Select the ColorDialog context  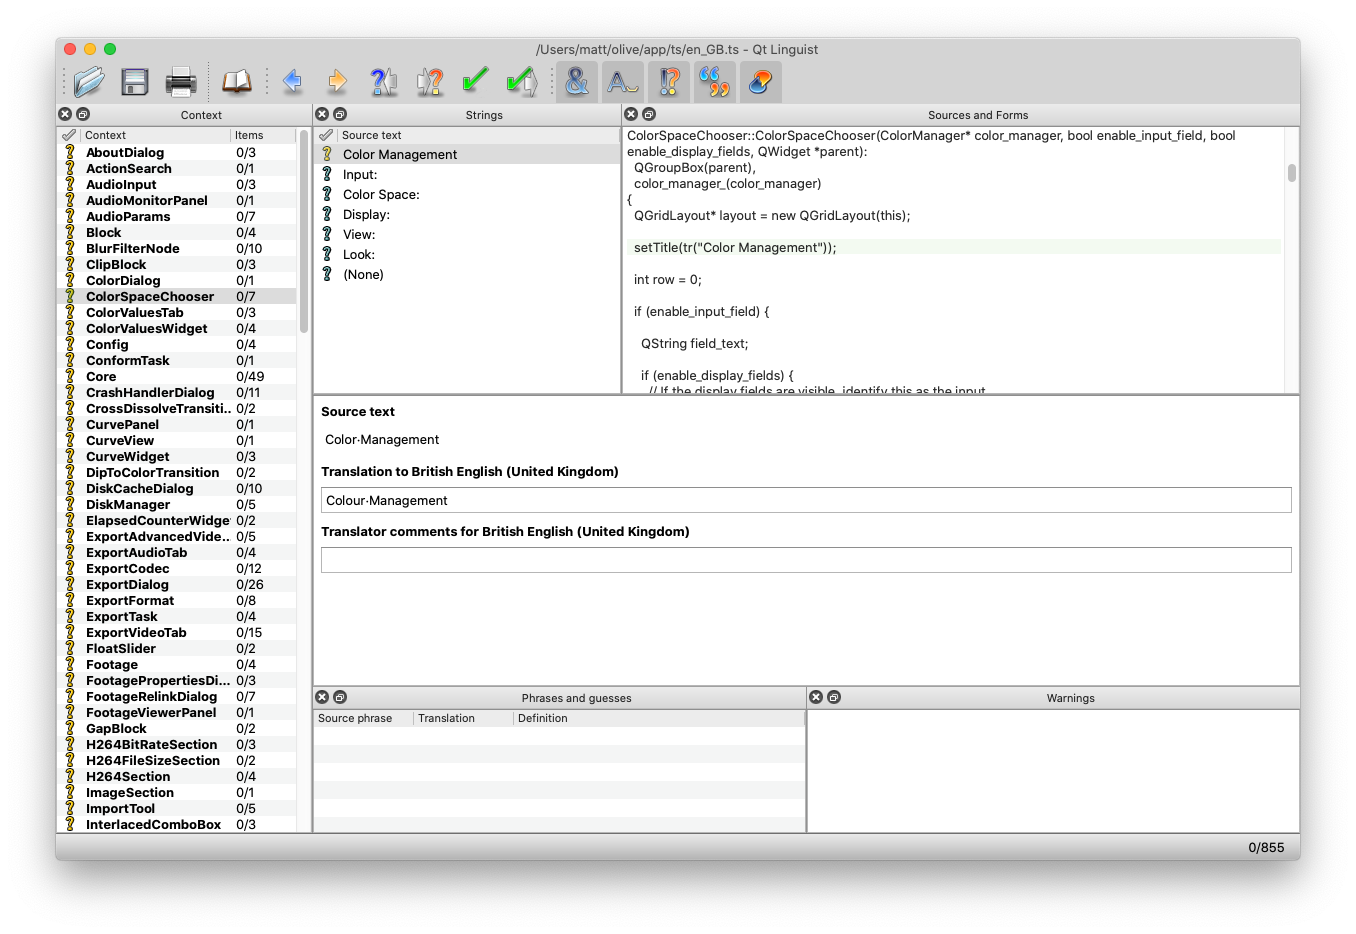[x=177, y=280]
